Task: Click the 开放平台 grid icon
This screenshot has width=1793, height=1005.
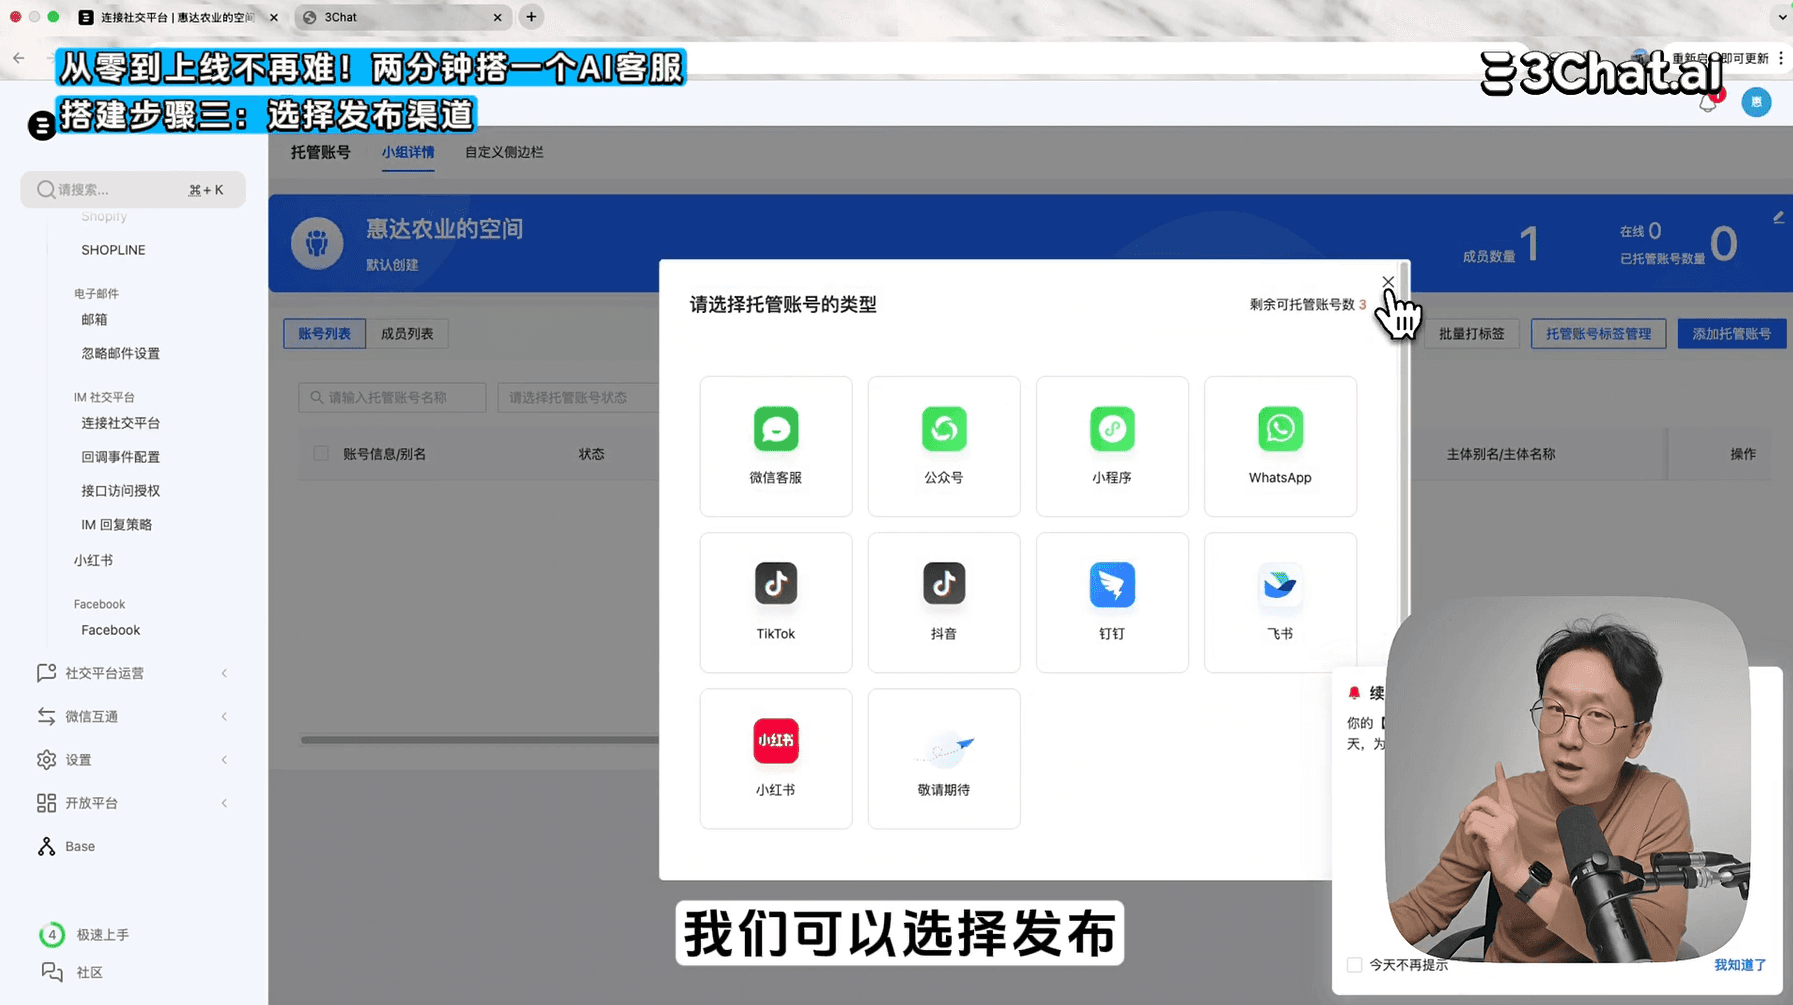Action: [46, 803]
